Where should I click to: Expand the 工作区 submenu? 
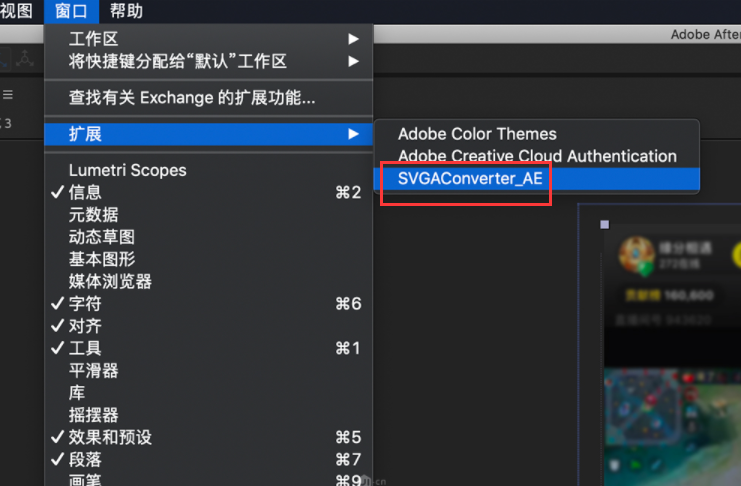click(208, 39)
